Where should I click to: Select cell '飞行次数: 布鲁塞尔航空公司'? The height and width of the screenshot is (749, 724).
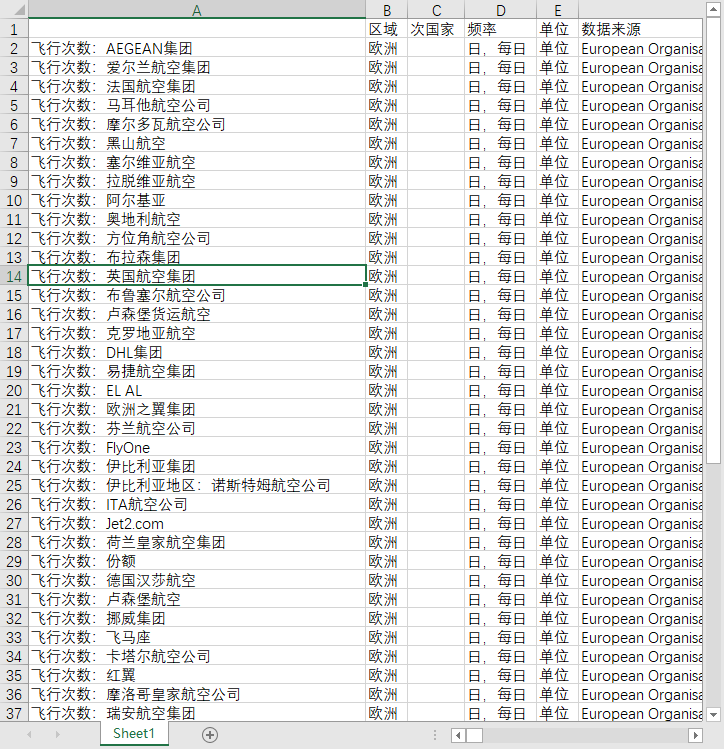(197, 295)
